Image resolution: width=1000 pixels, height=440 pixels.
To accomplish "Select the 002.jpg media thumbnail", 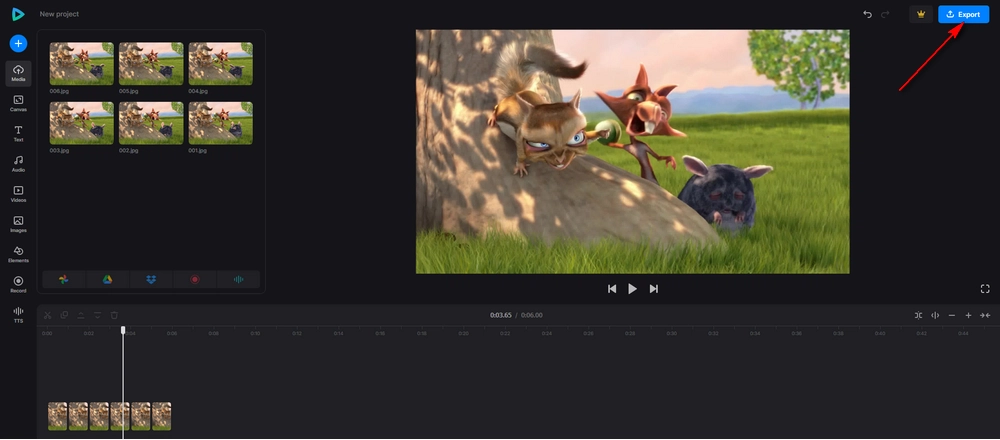I will 151,123.
